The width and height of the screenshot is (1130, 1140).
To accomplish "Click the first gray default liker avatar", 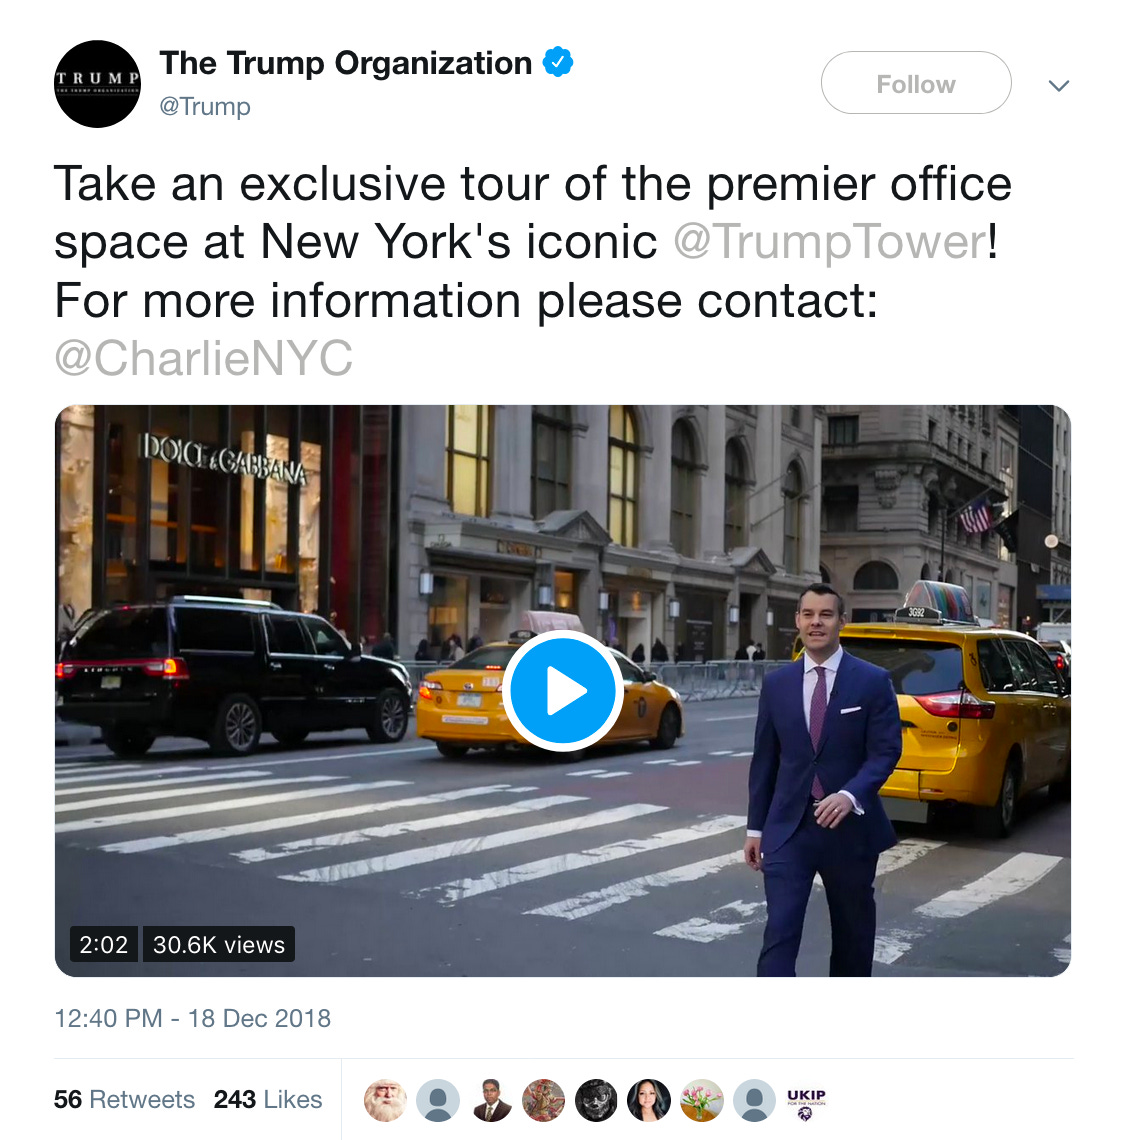I will tap(438, 1100).
